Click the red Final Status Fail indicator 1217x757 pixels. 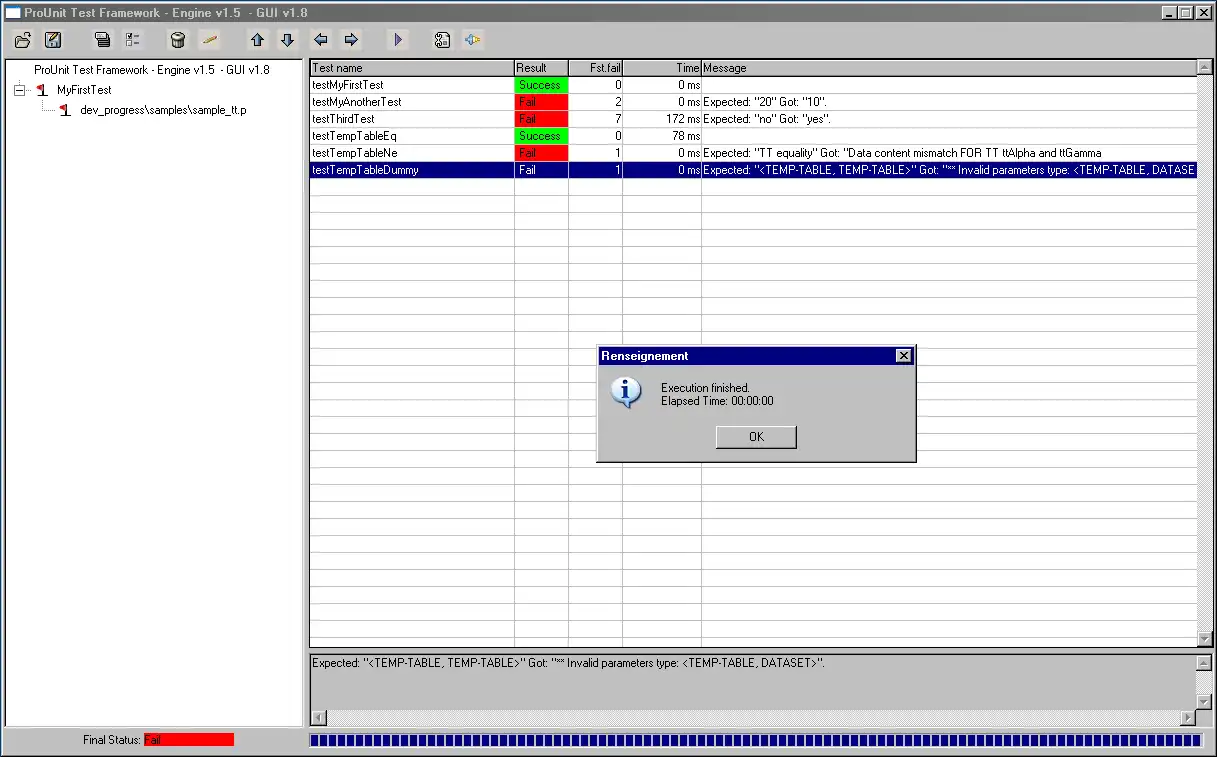click(188, 740)
